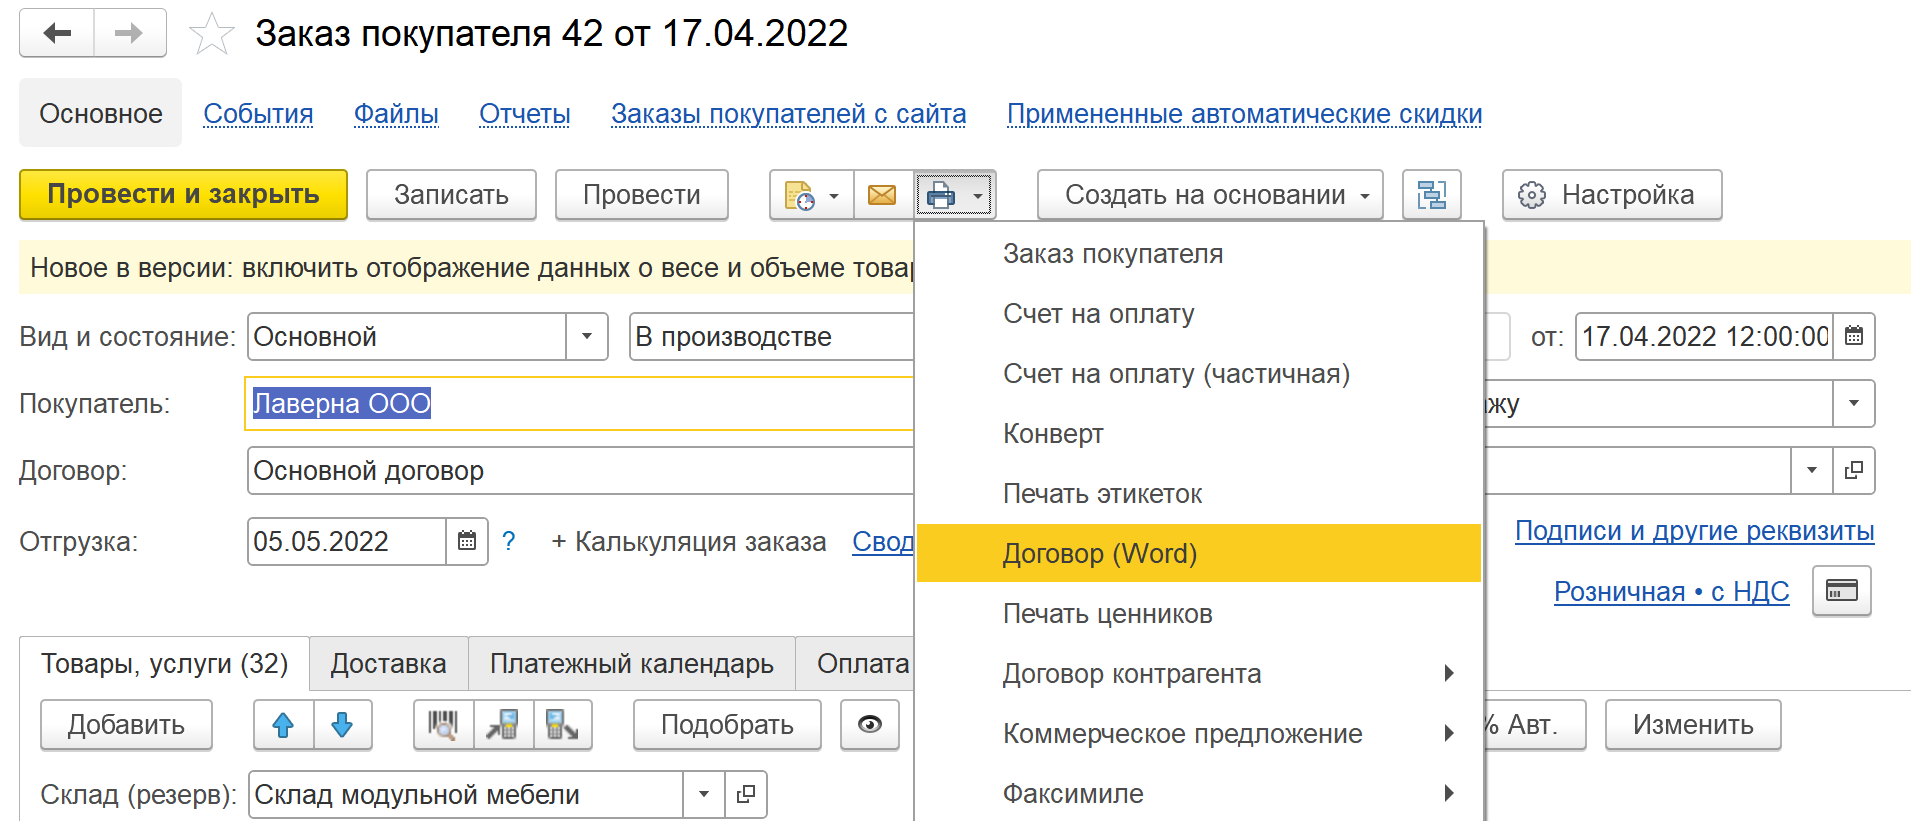1911x821 pixels.
Task: Expand the Факсимиле submenu
Action: click(1199, 794)
